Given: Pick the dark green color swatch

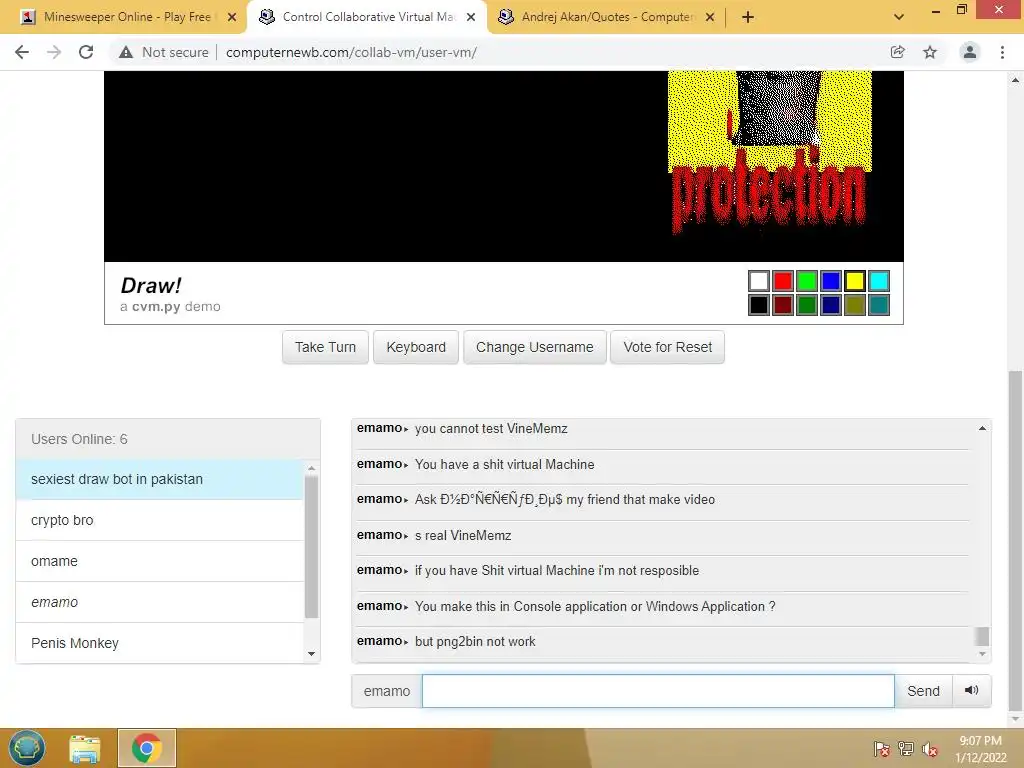Looking at the screenshot, I should coord(807,305).
